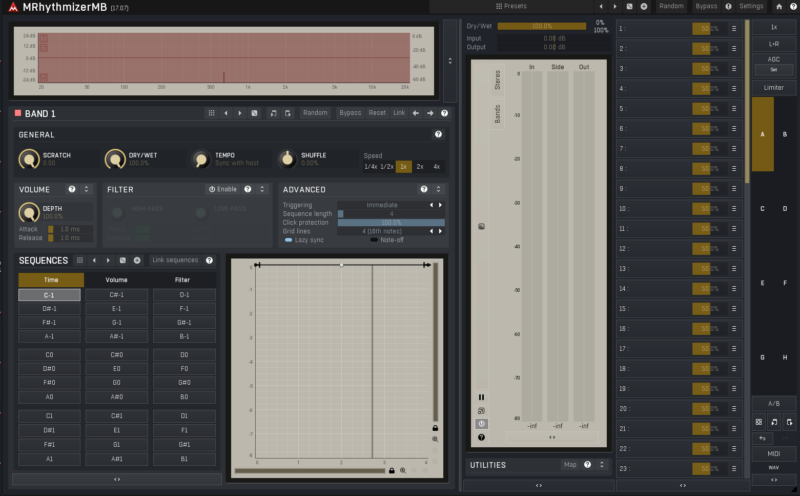Open the Presets dropdown in top bar
The width and height of the screenshot is (800, 496).
510,6
